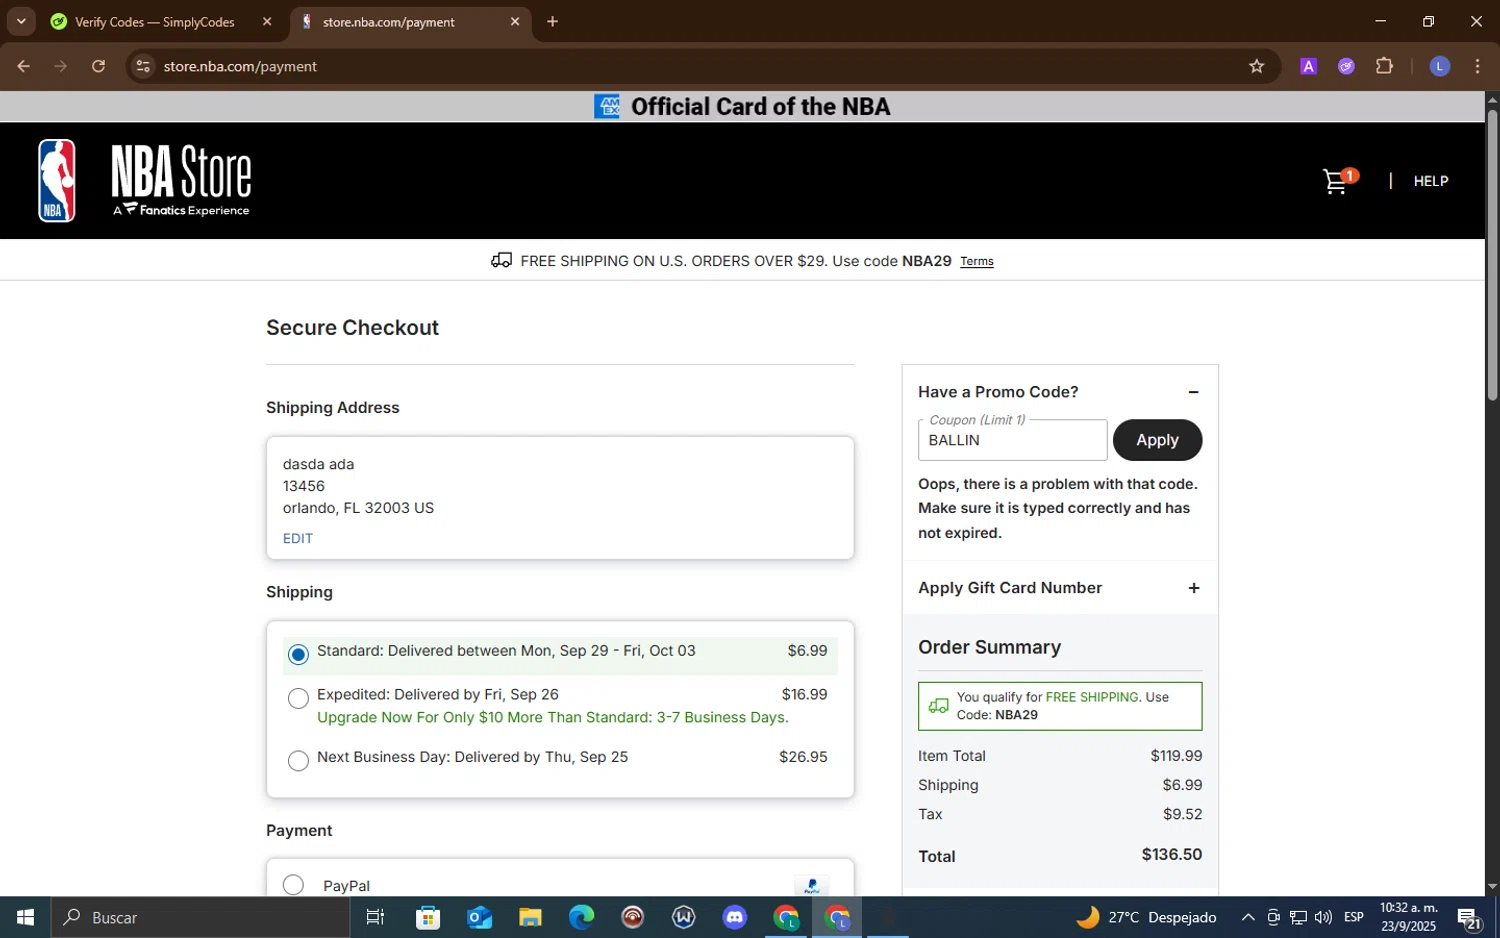Apply the promo code
The width and height of the screenshot is (1500, 938).
tap(1157, 440)
